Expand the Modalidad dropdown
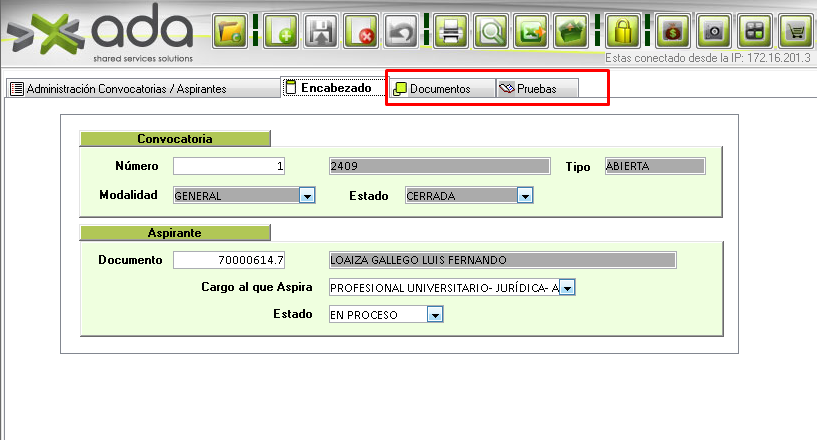 [307, 196]
